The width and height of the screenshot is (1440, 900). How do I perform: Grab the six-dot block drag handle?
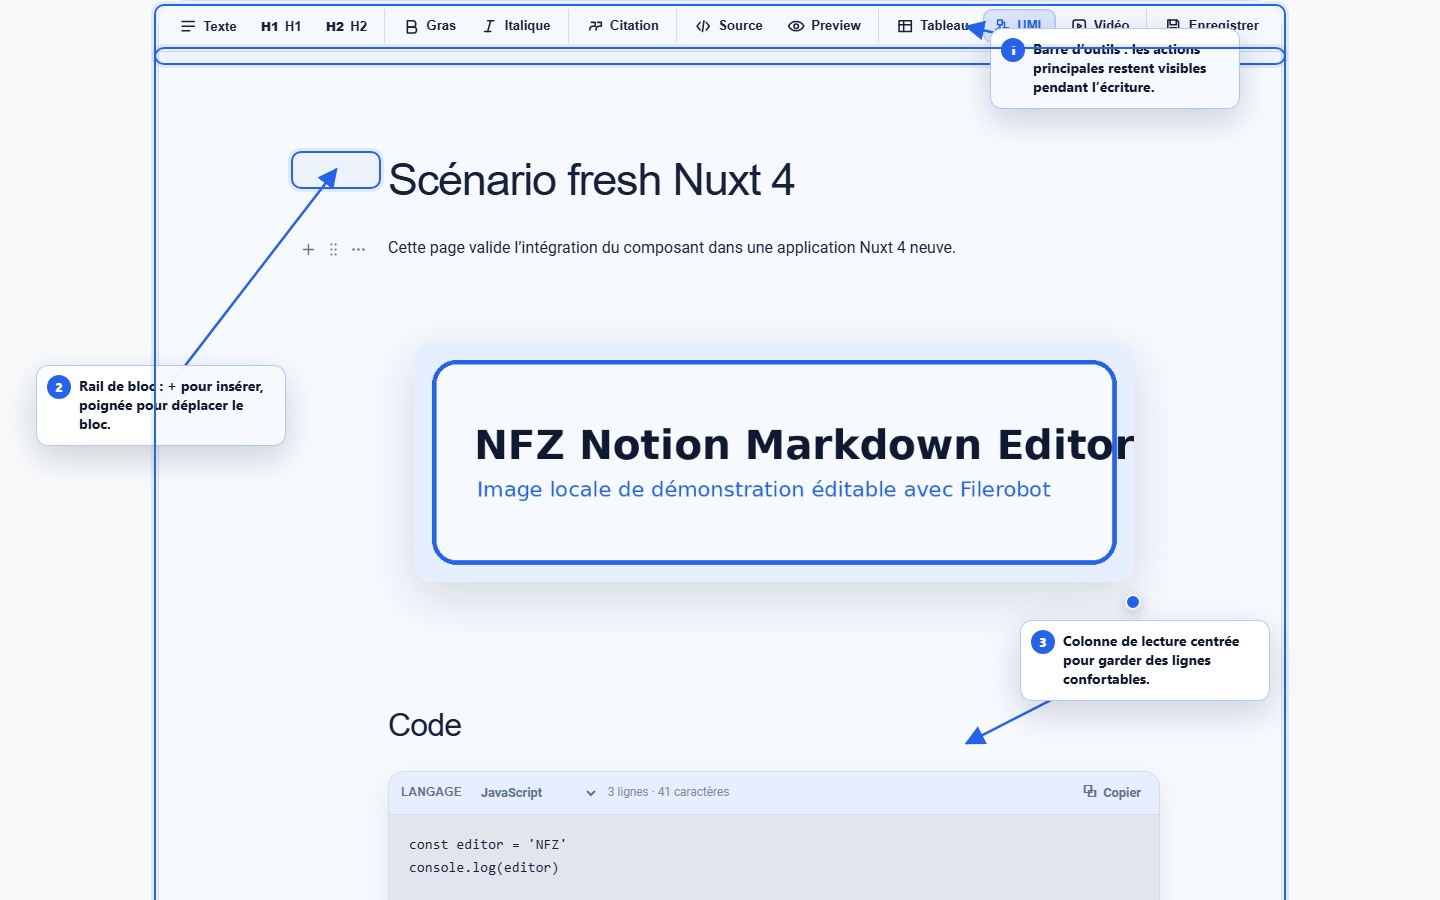[x=333, y=249]
